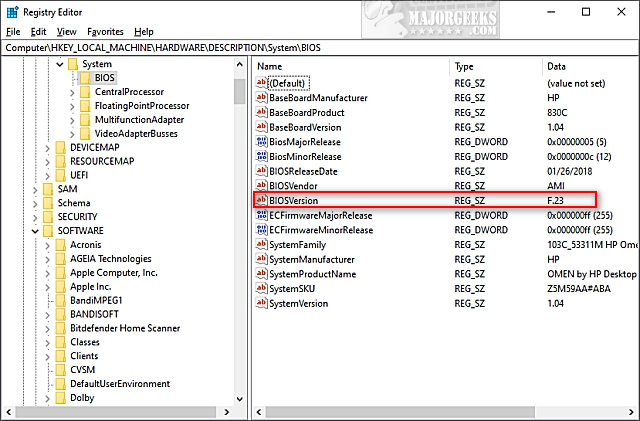Click the UEFI folder icon

tap(60, 175)
